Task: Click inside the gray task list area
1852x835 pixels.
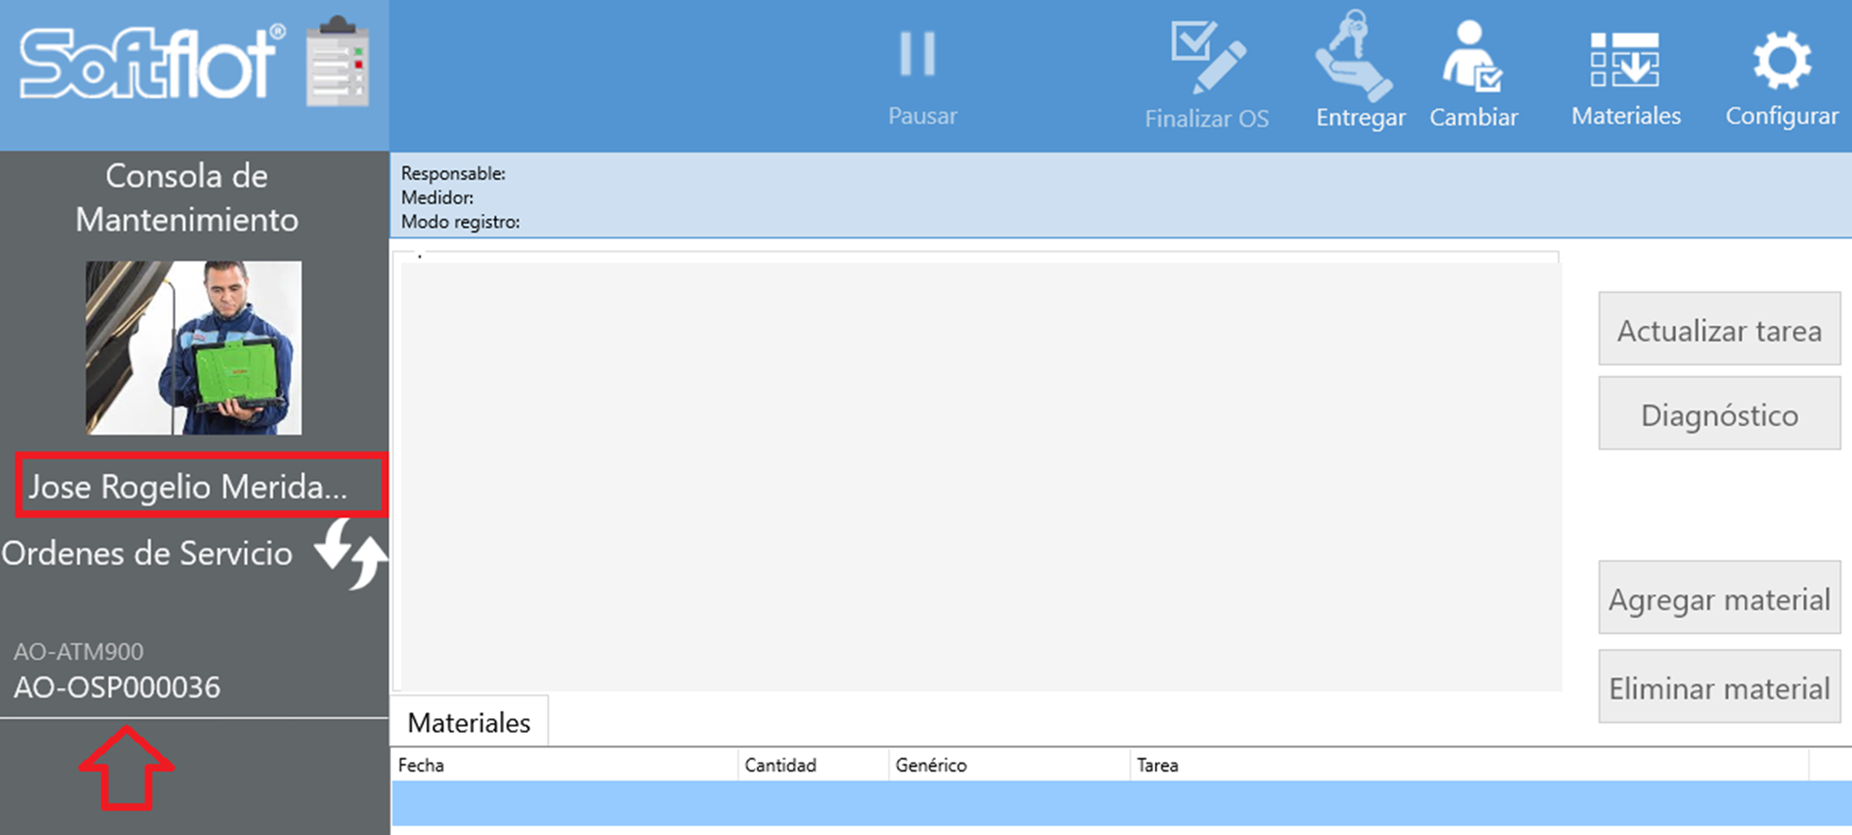Action: tap(980, 475)
